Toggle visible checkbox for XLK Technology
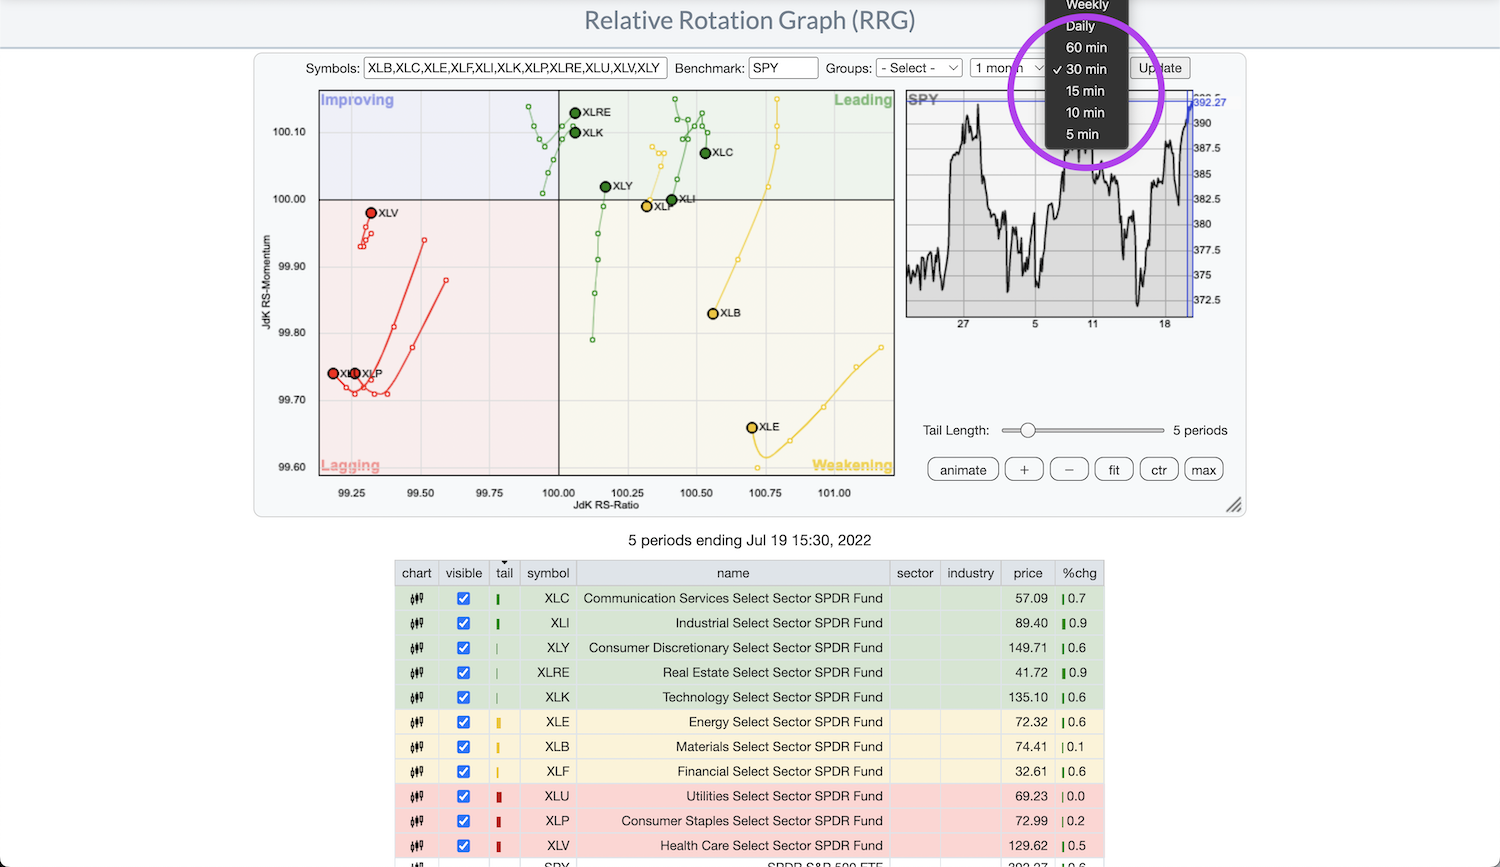 [463, 697]
